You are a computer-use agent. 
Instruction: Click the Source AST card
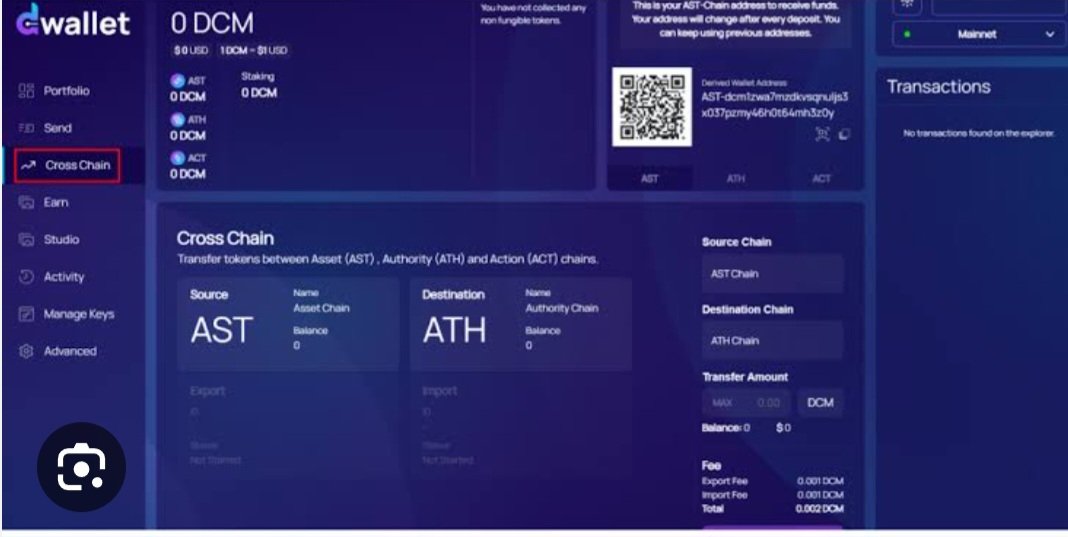point(288,324)
